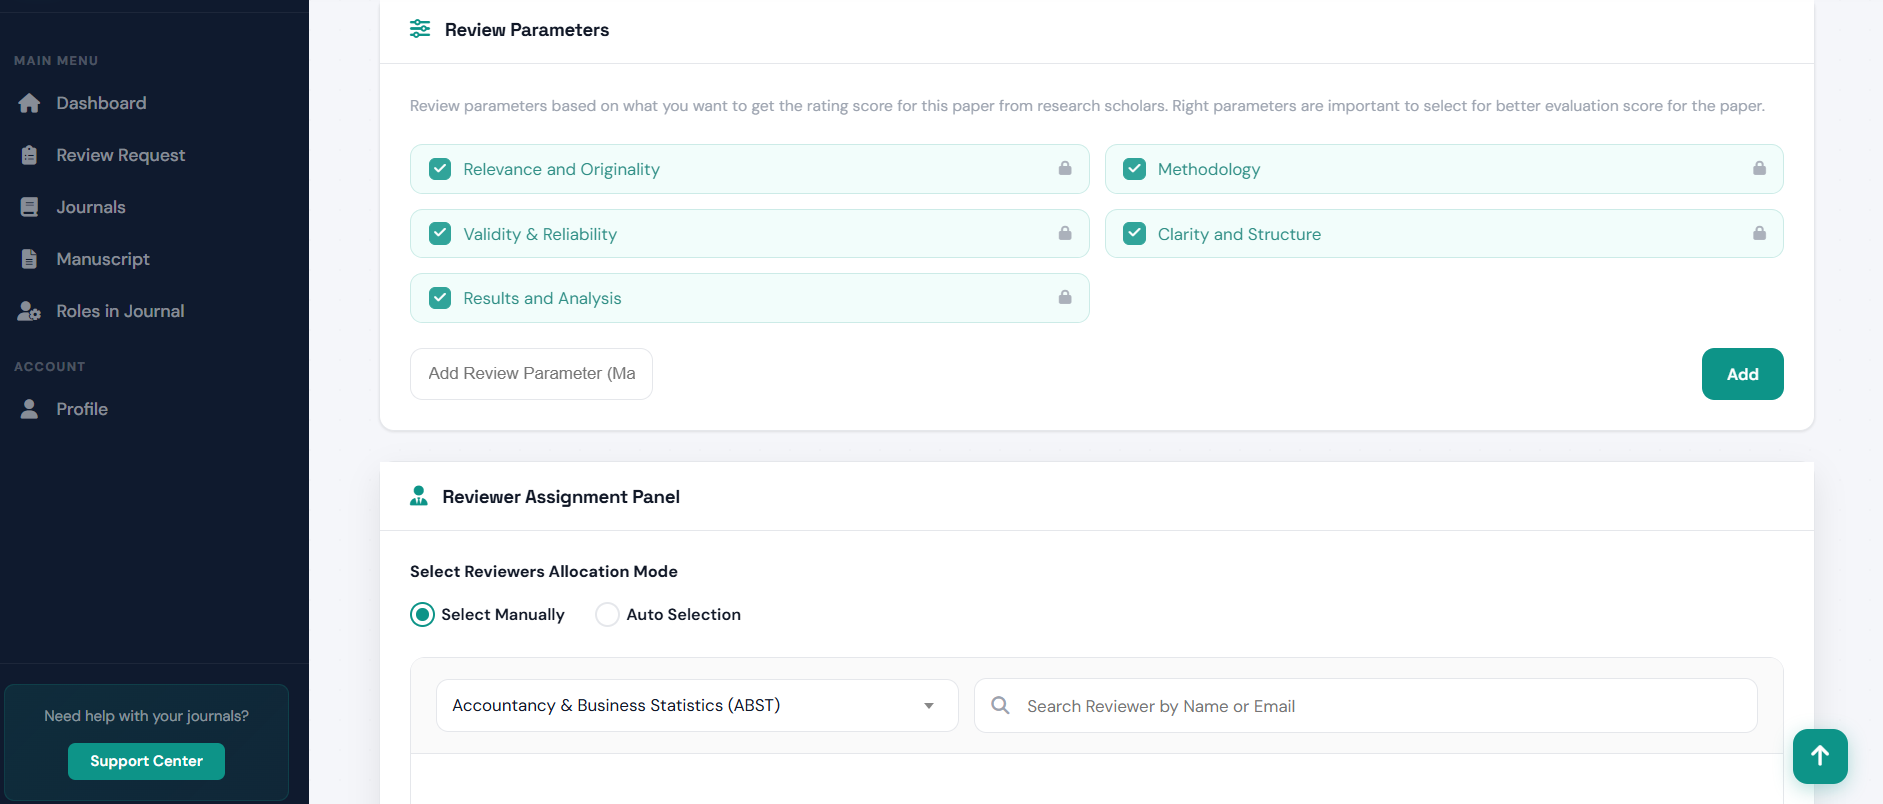Choose the Auto Selection radio option
Viewport: 1883px width, 804px height.
click(607, 614)
